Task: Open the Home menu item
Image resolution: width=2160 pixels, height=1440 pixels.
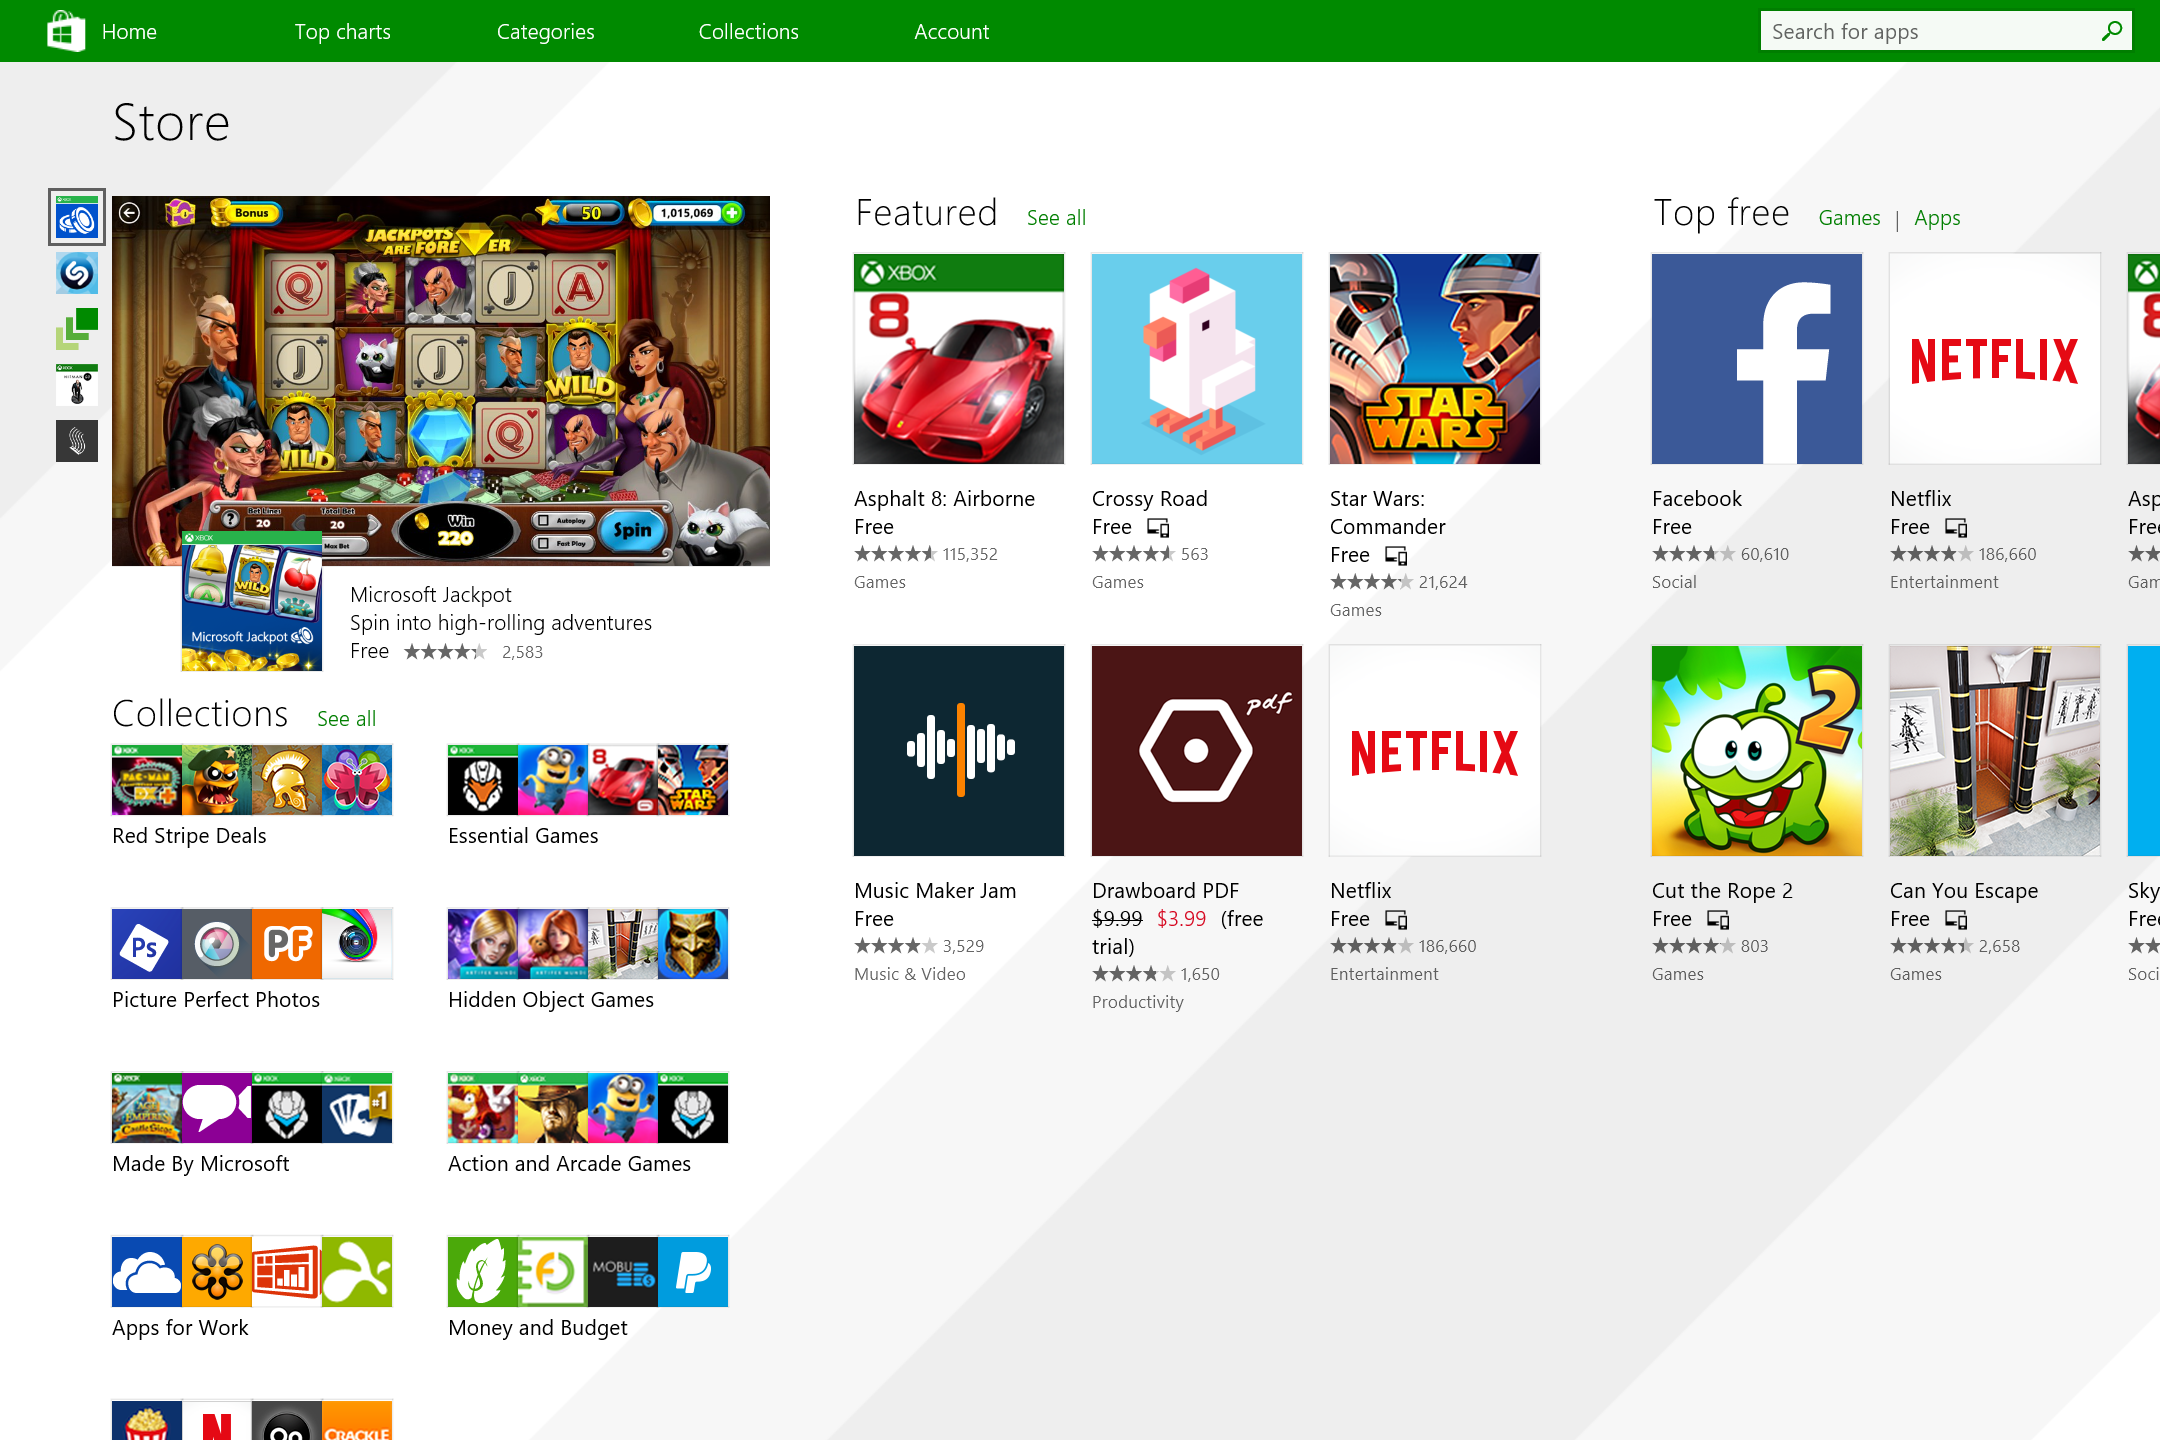Action: pos(129,32)
